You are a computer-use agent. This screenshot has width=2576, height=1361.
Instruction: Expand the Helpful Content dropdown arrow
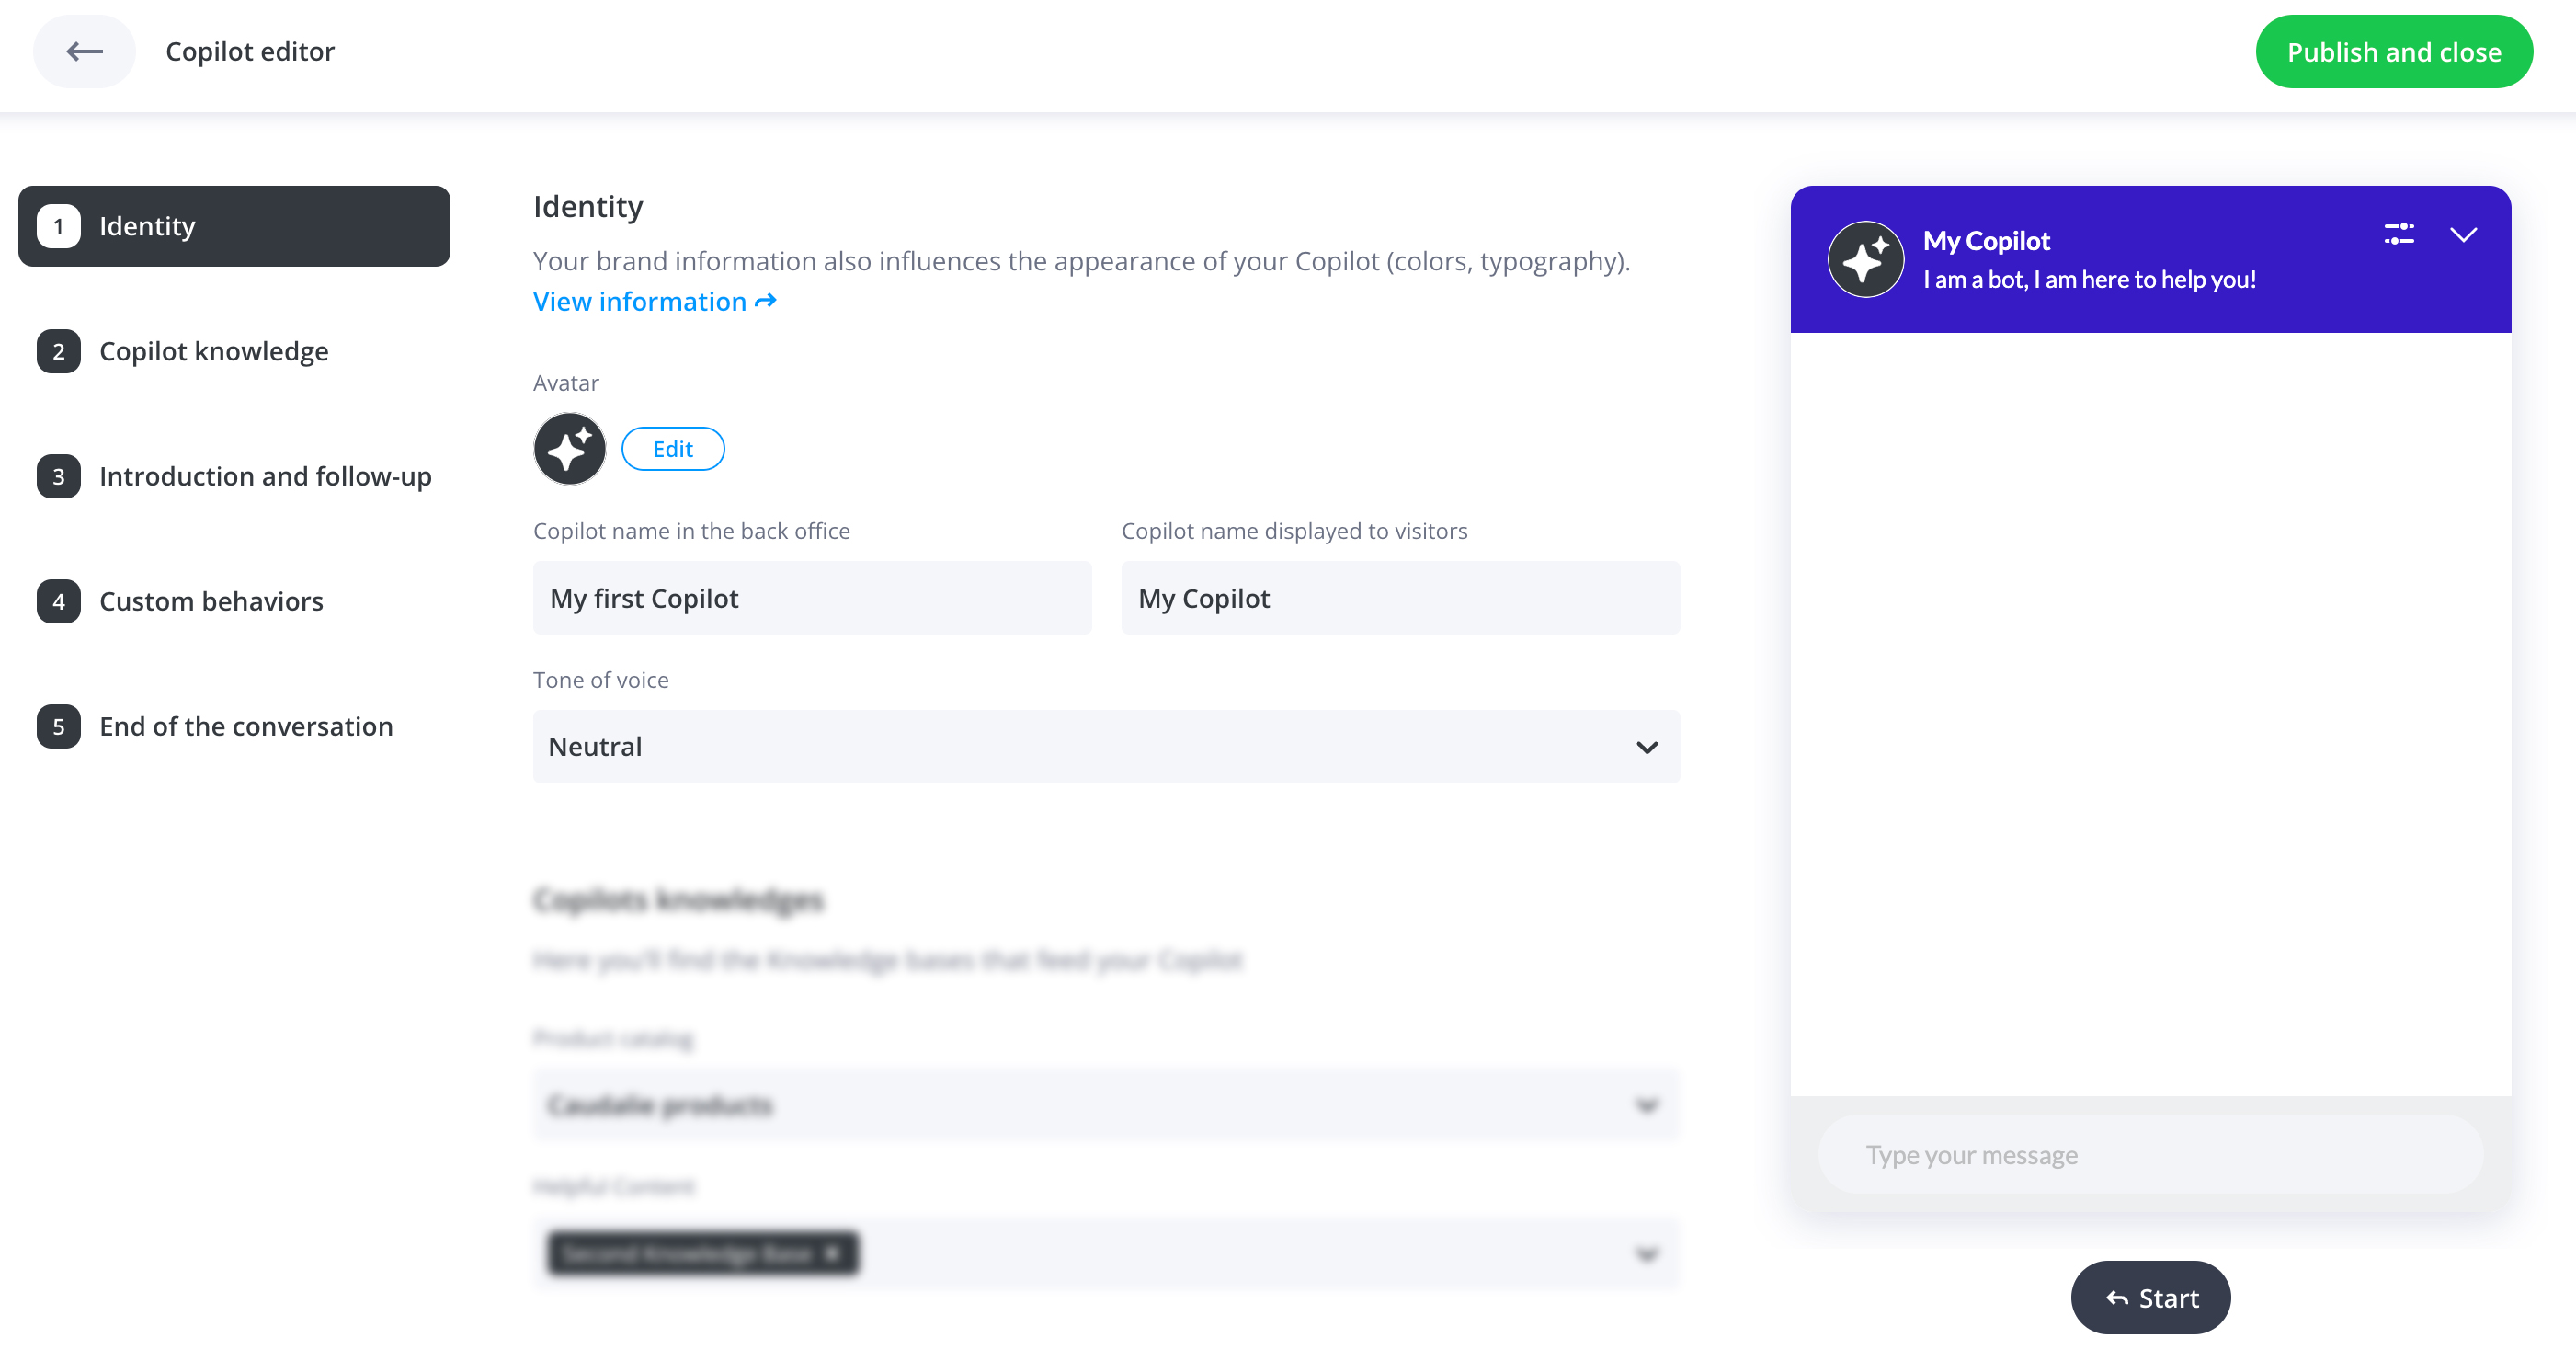1646,1254
